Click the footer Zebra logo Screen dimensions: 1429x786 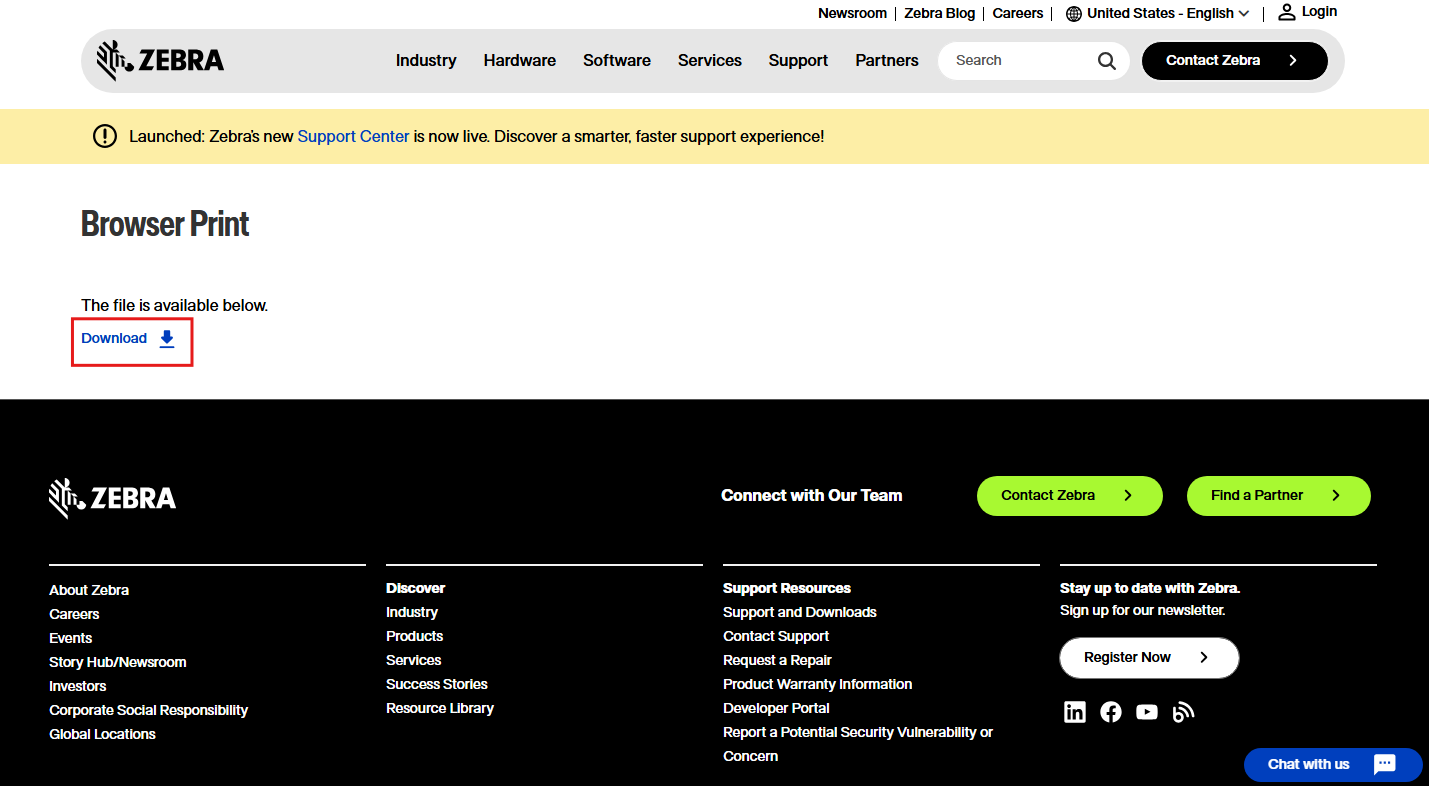(113, 498)
